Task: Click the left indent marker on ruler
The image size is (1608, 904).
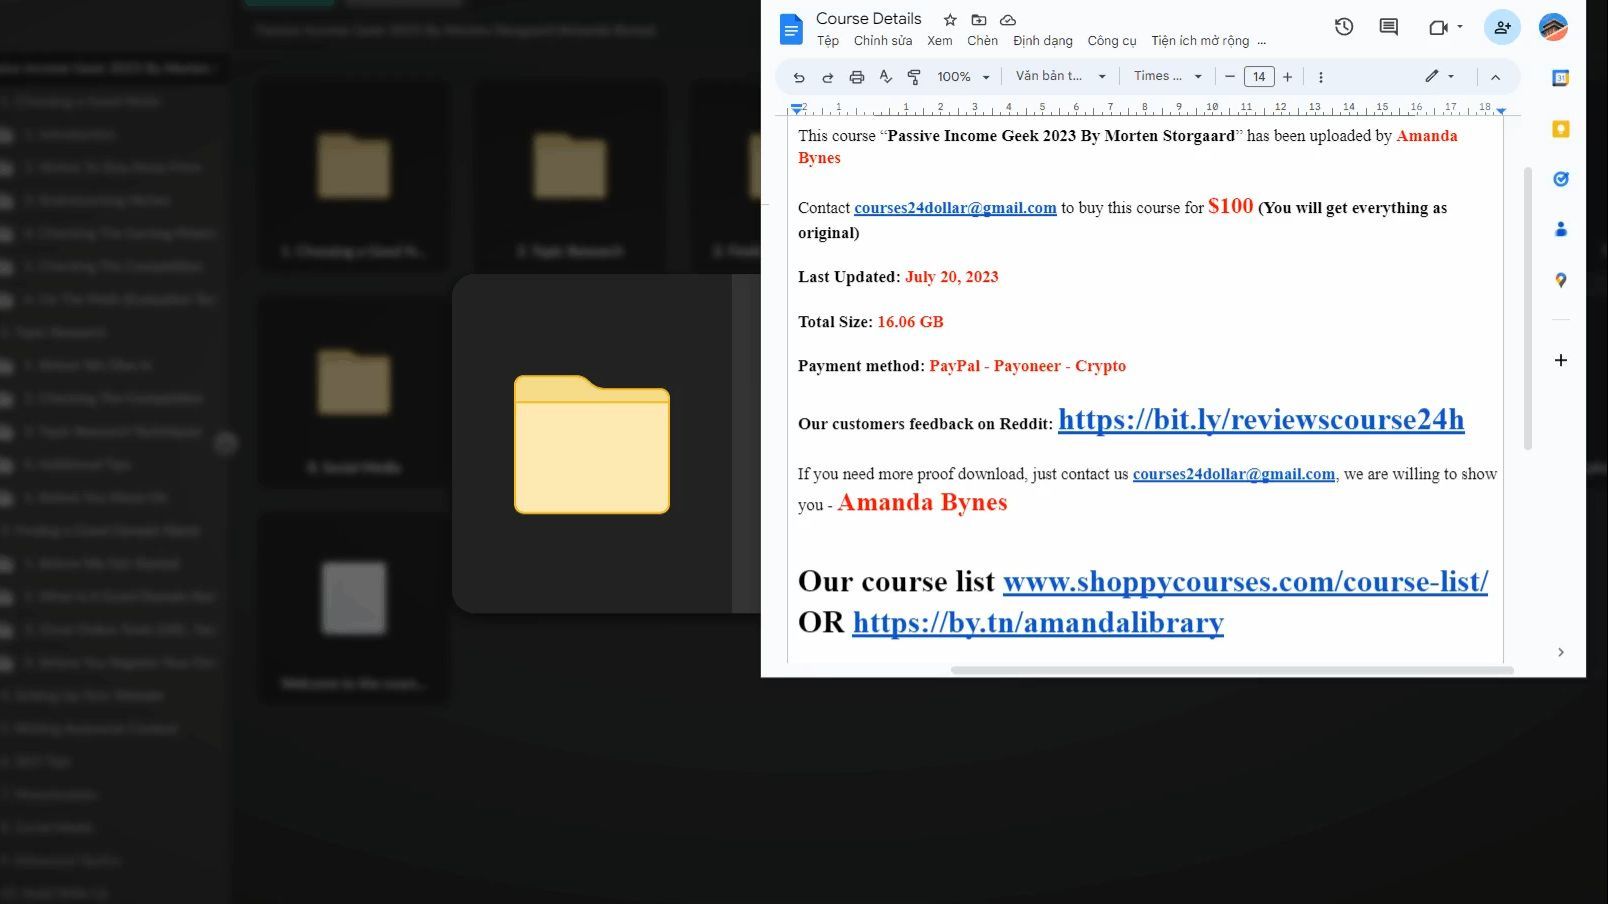Action: [x=796, y=108]
